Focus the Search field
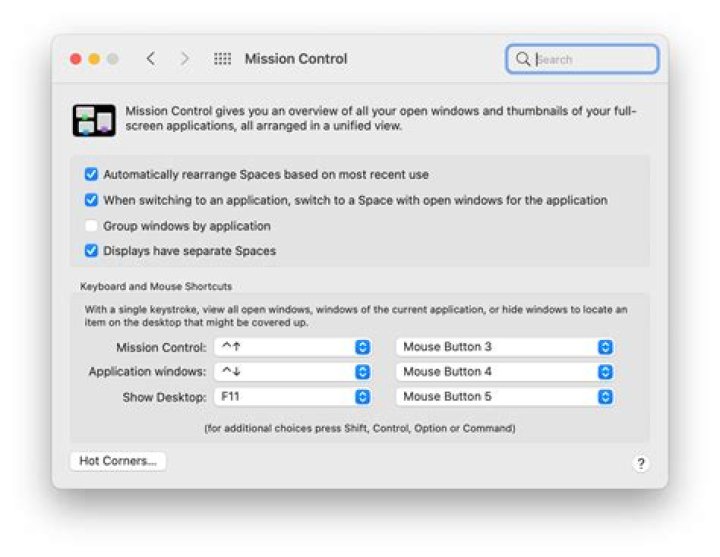Viewport: 720px width, 557px height. tap(582, 59)
